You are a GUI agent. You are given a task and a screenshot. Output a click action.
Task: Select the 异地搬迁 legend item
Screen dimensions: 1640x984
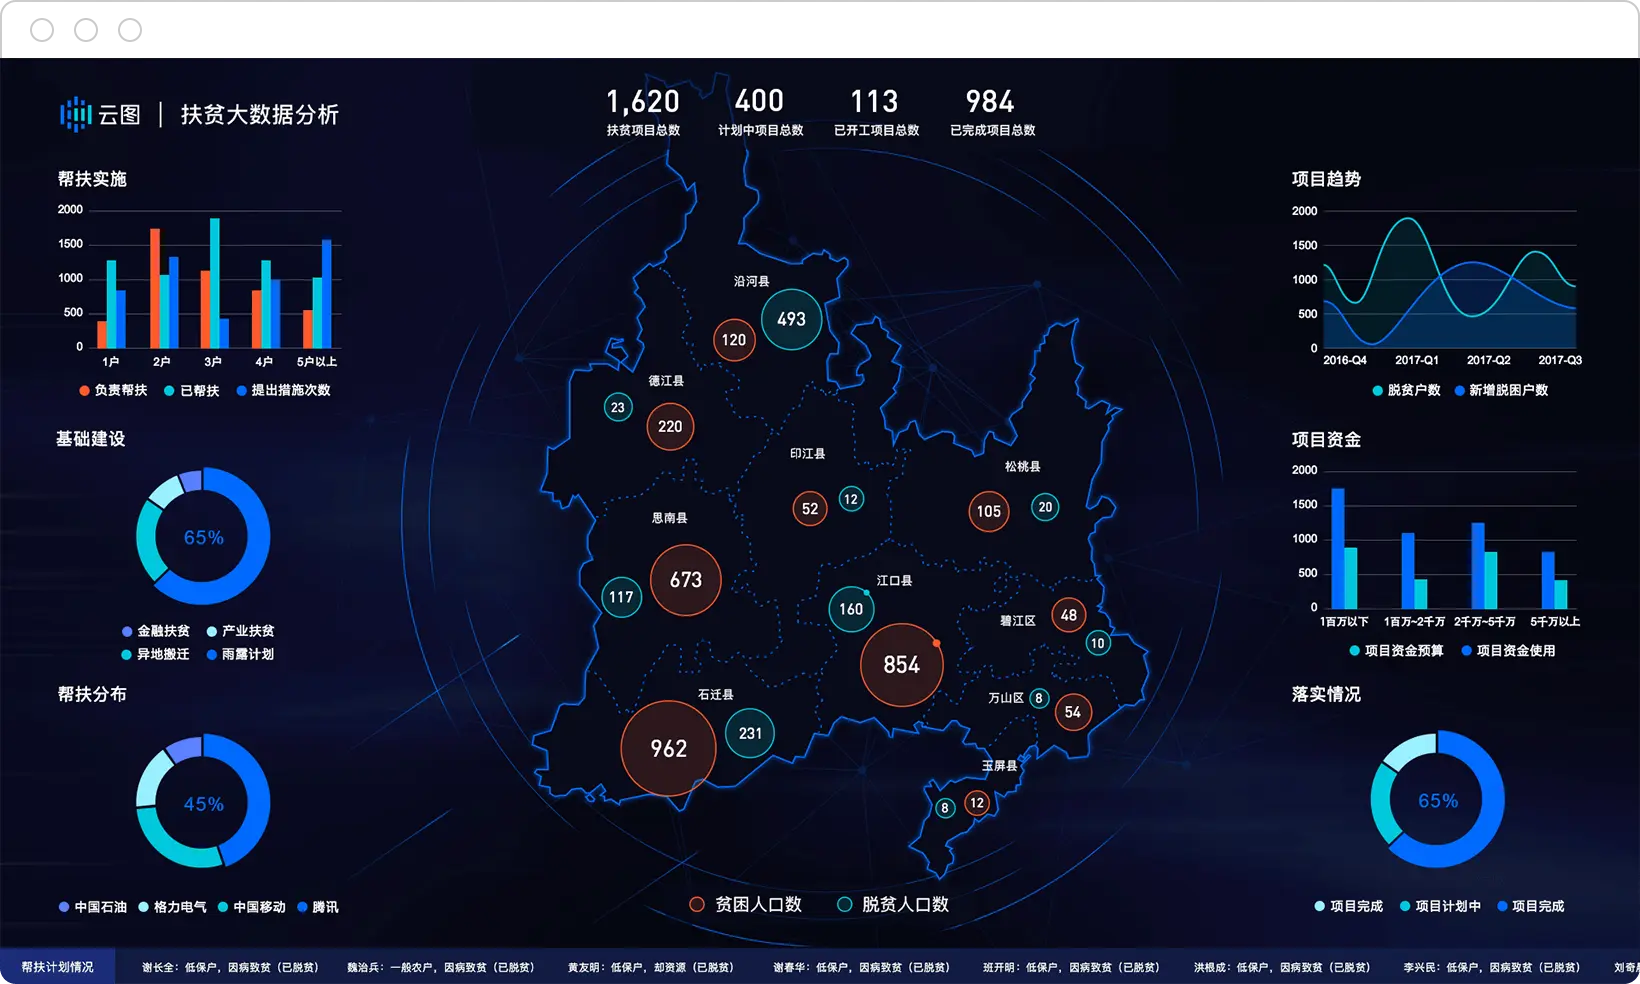[x=155, y=654]
